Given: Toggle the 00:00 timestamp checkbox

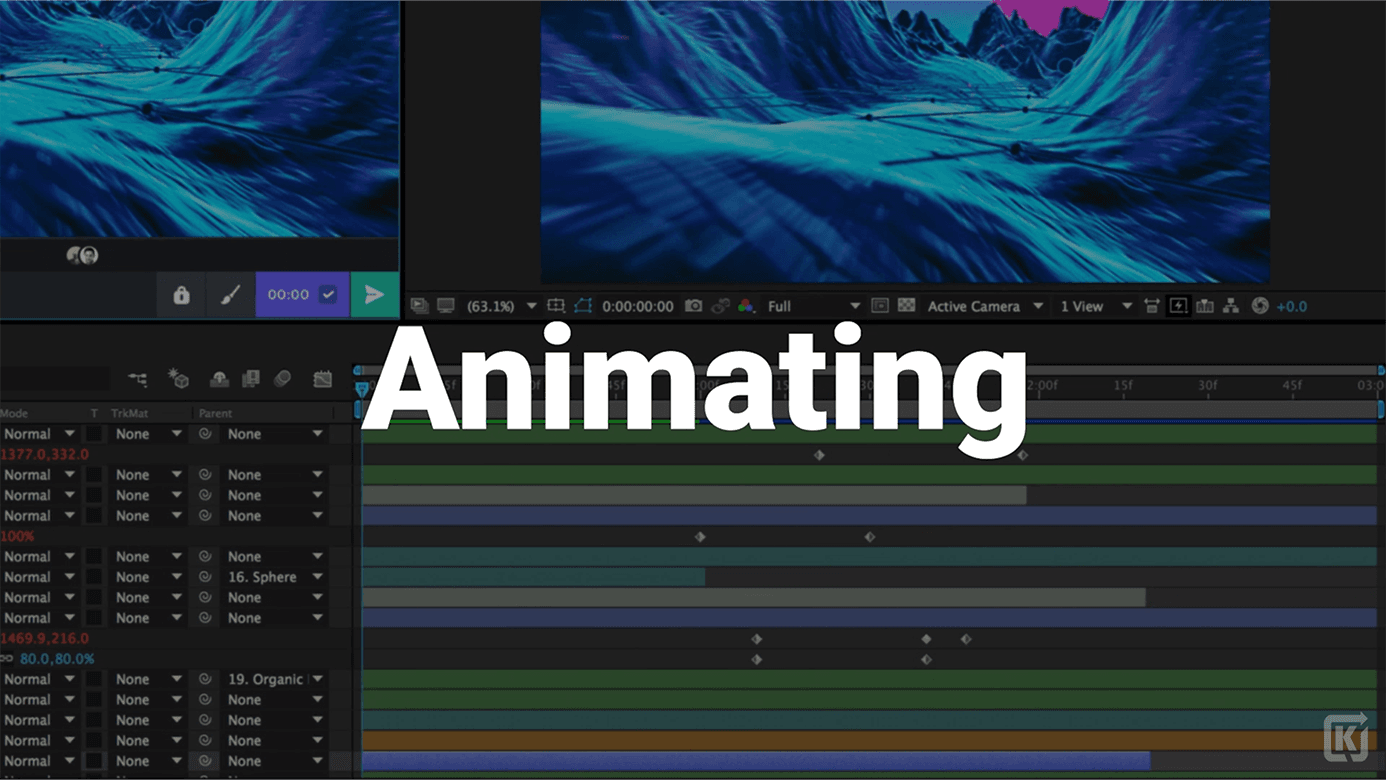Looking at the screenshot, I should coord(328,295).
